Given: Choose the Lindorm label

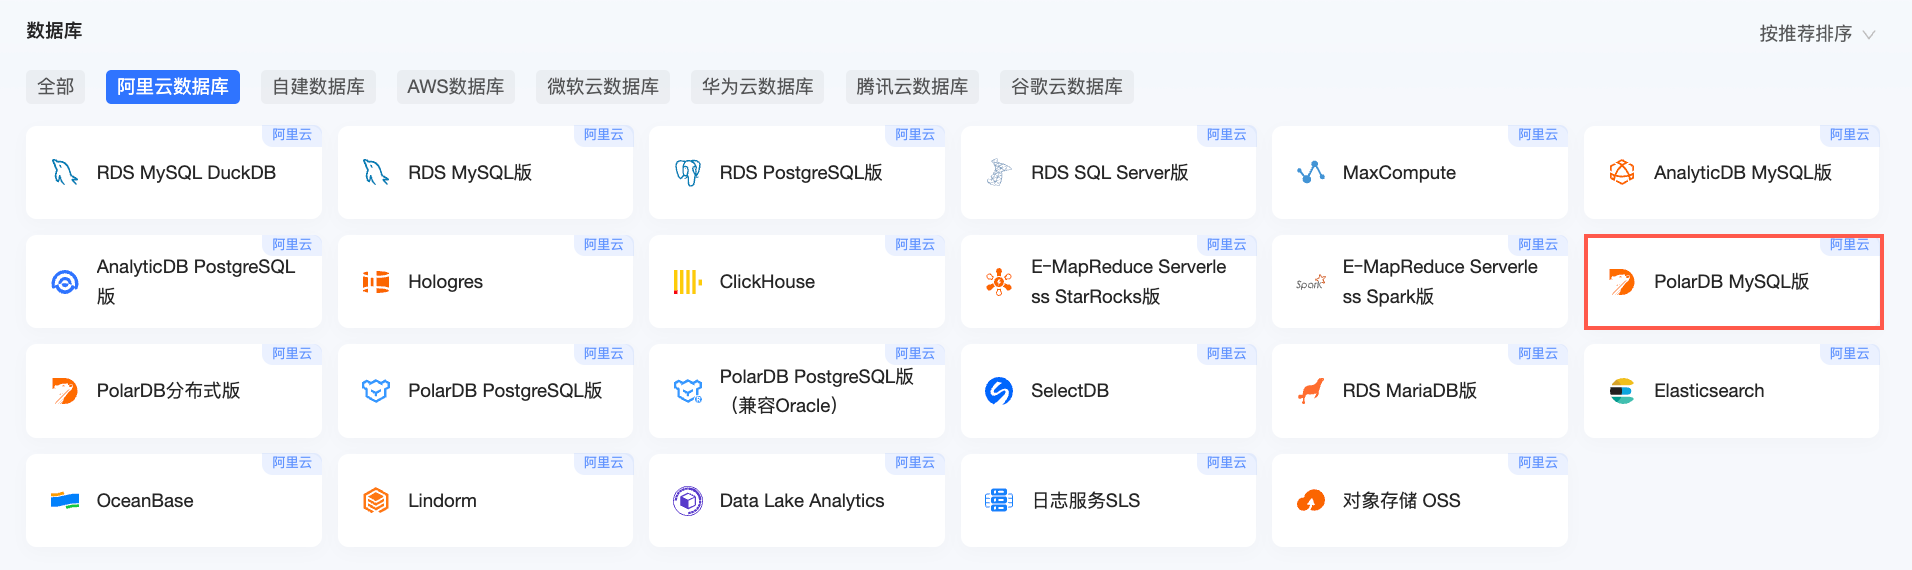Looking at the screenshot, I should [442, 501].
